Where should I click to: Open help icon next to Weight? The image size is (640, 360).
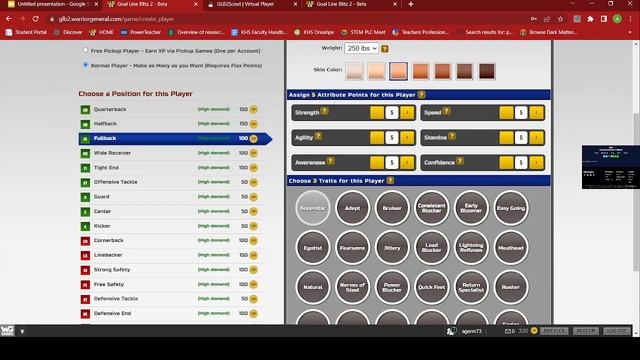[384, 49]
